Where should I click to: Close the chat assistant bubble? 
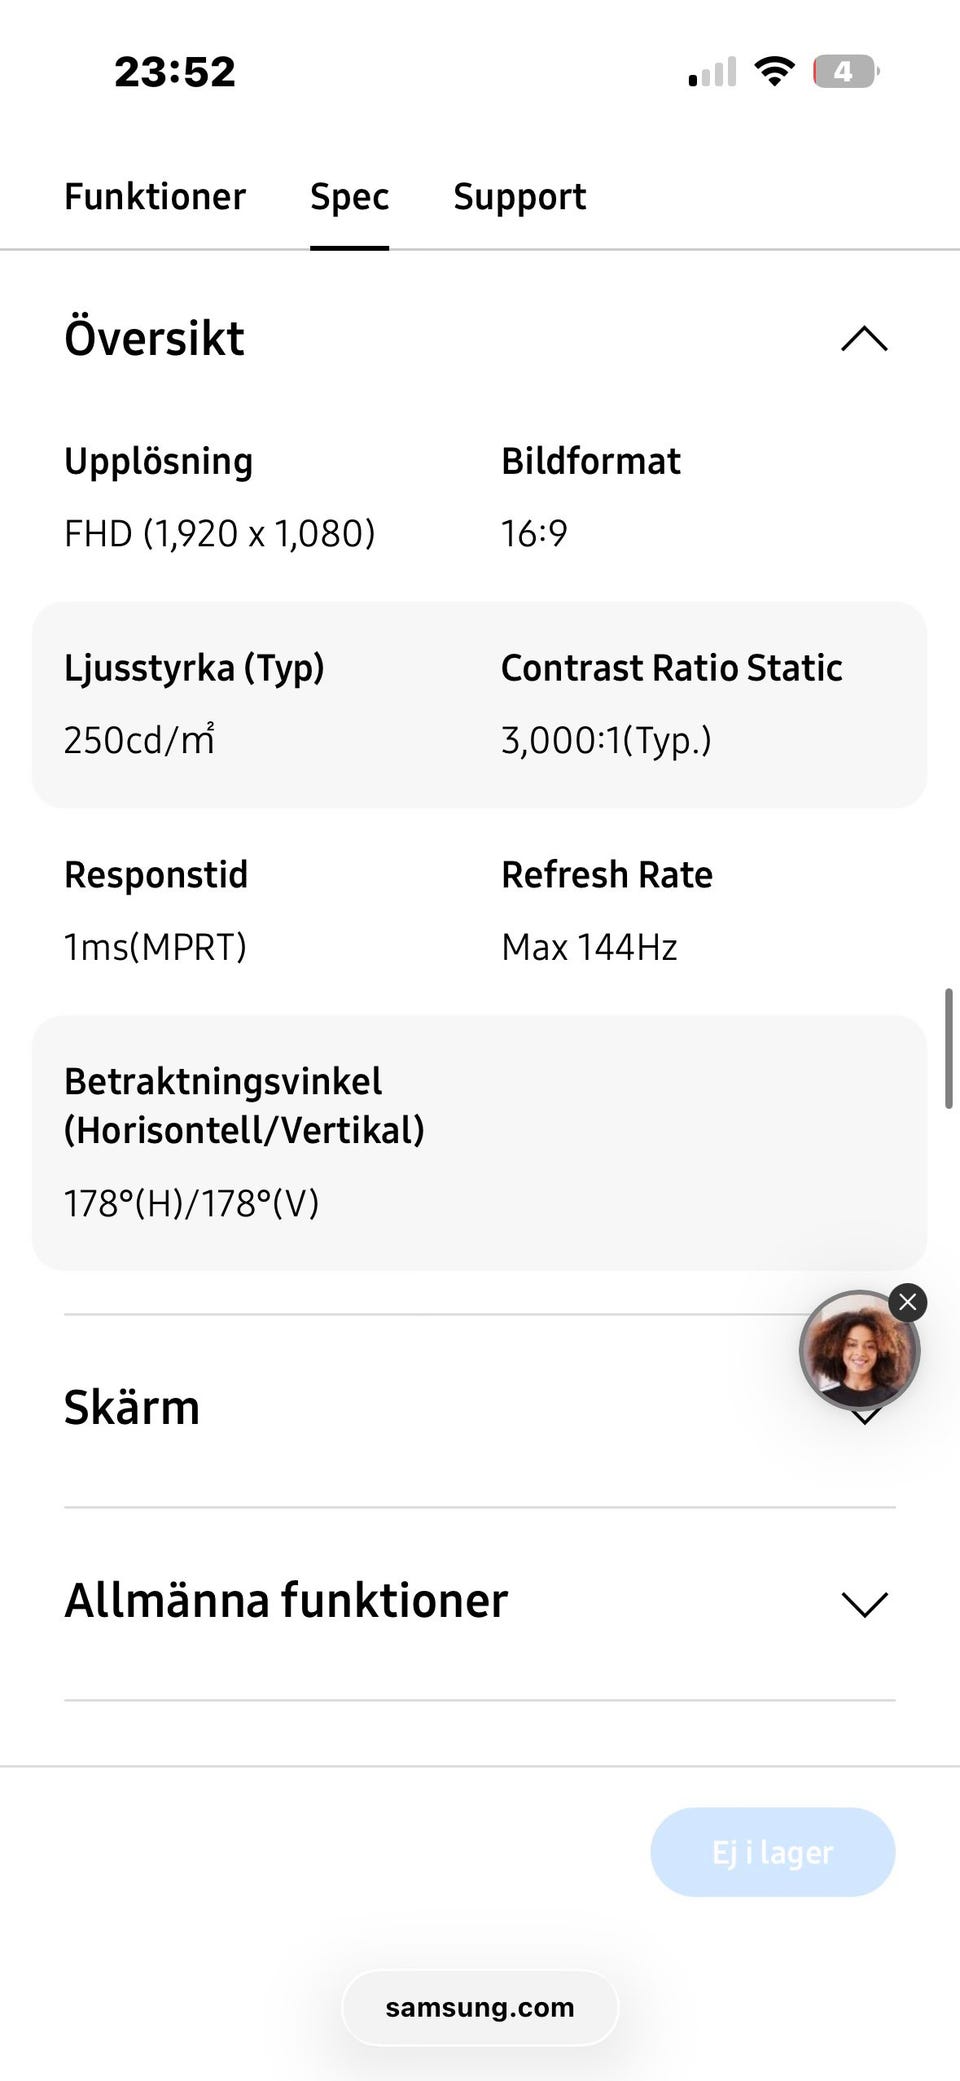[907, 1302]
